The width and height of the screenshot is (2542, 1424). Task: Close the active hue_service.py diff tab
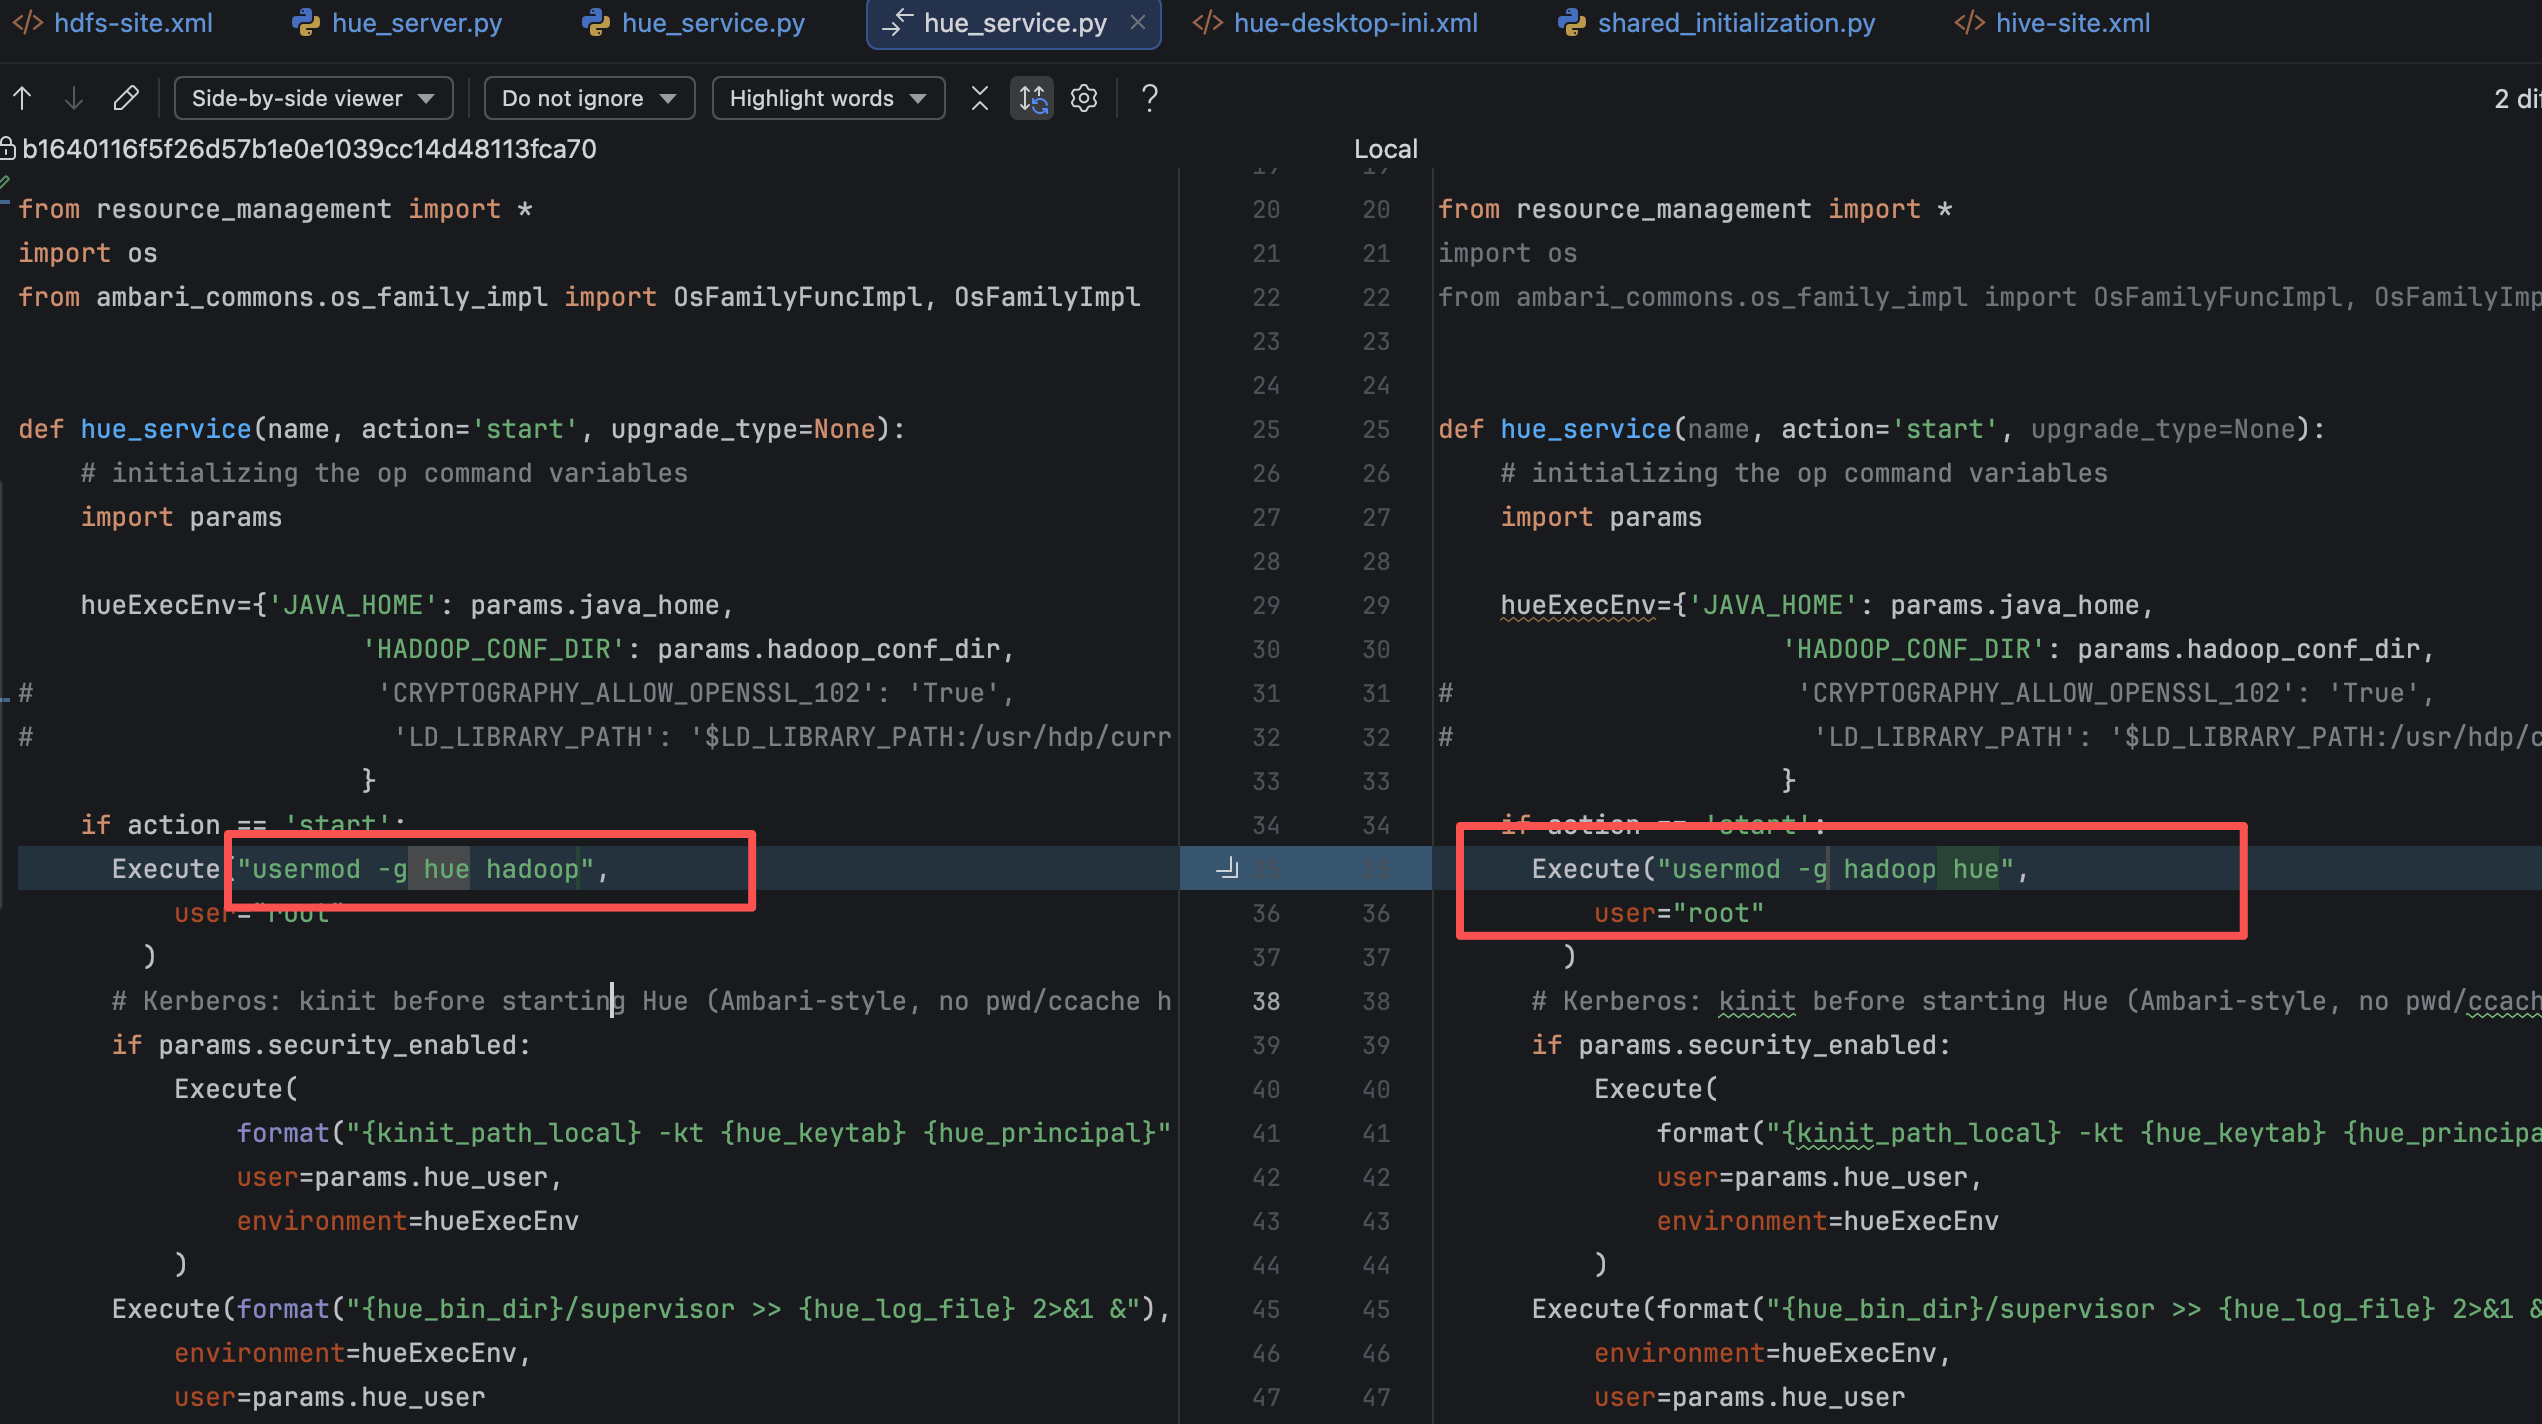coord(1138,23)
